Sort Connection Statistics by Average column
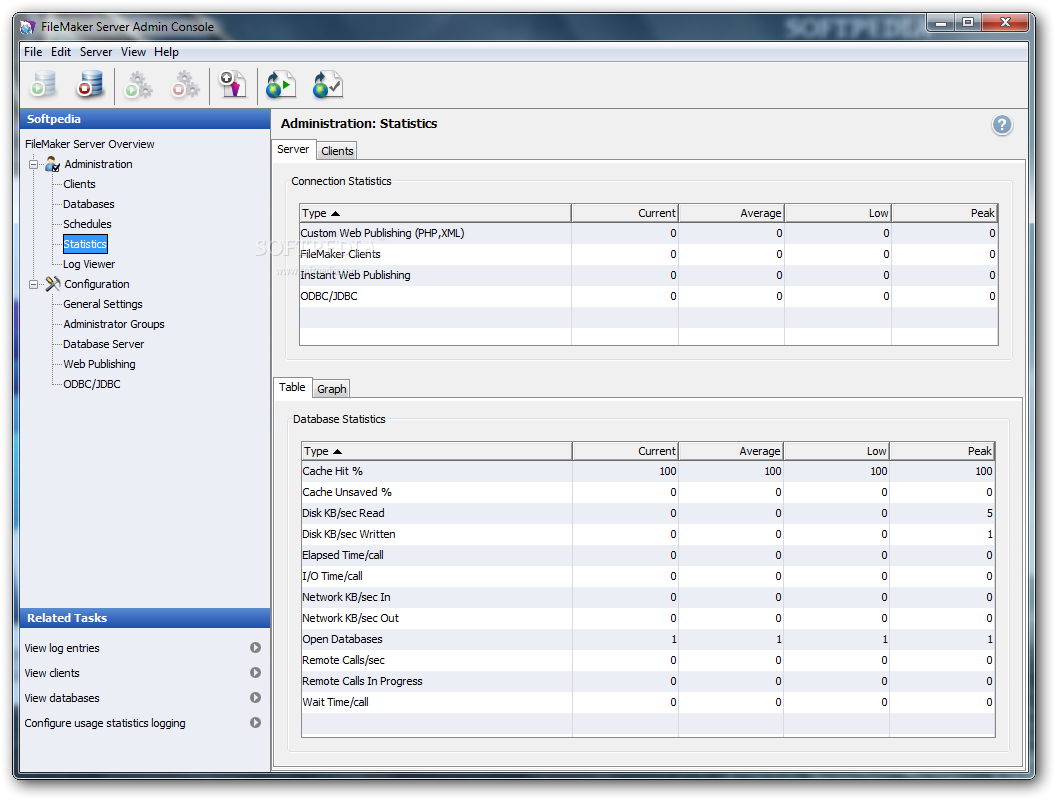The height and width of the screenshot is (800, 1056). click(x=731, y=213)
